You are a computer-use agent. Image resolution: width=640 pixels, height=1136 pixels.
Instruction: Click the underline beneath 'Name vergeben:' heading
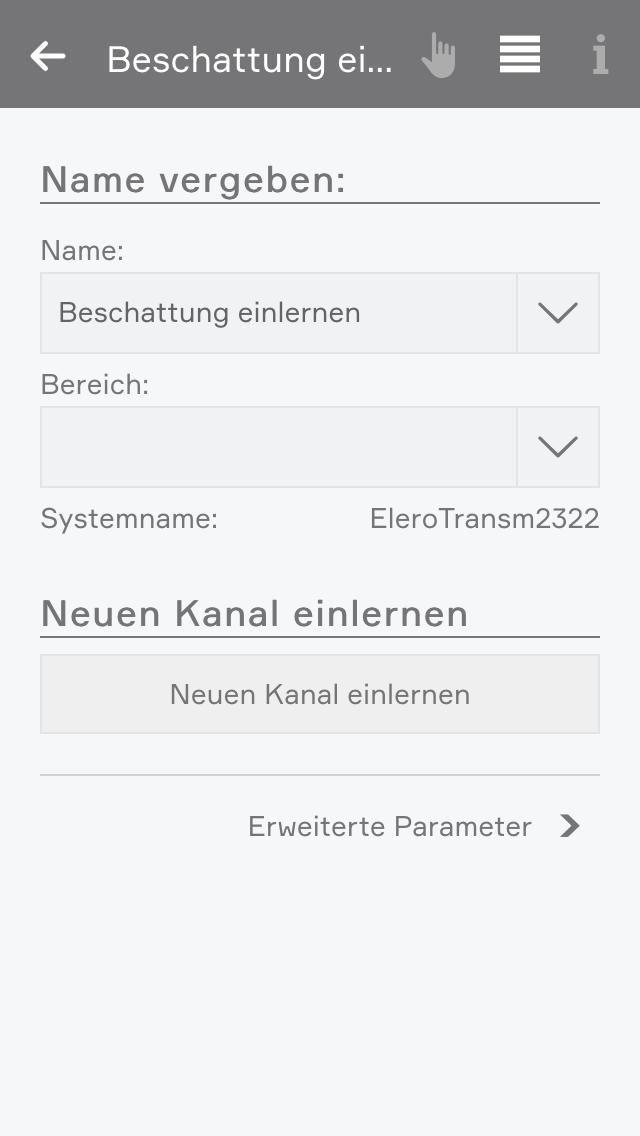320,203
